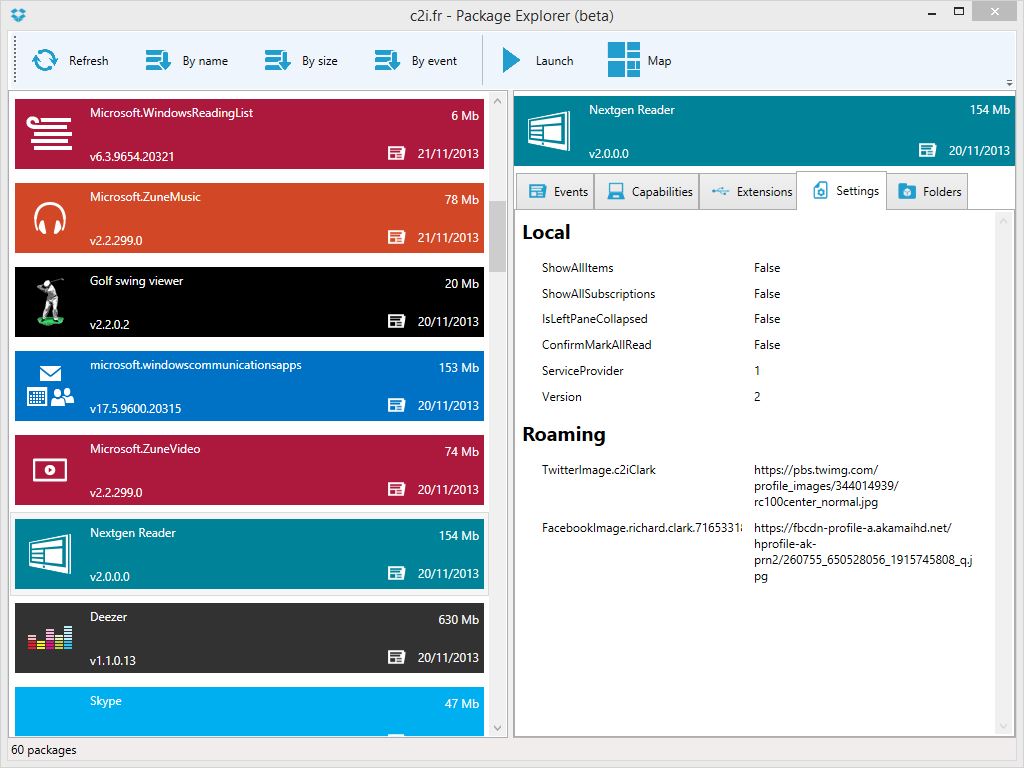Click event icon beside ZuneVideo date

[x=396, y=489]
